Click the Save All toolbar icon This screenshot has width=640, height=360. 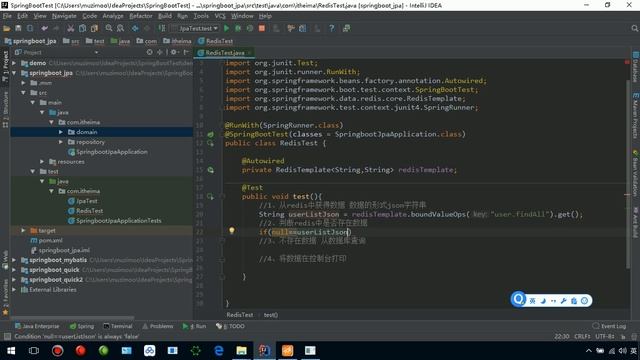(18, 28)
